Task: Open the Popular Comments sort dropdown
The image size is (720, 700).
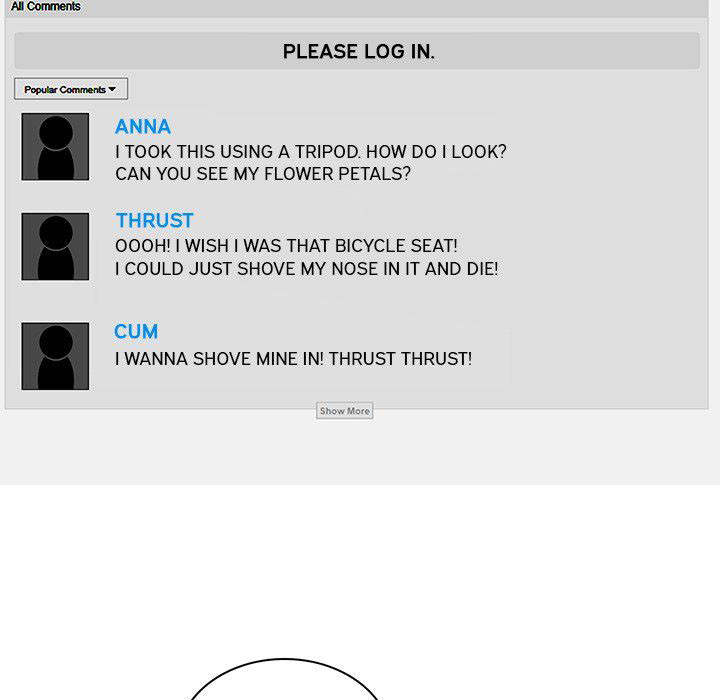Action: click(x=71, y=89)
